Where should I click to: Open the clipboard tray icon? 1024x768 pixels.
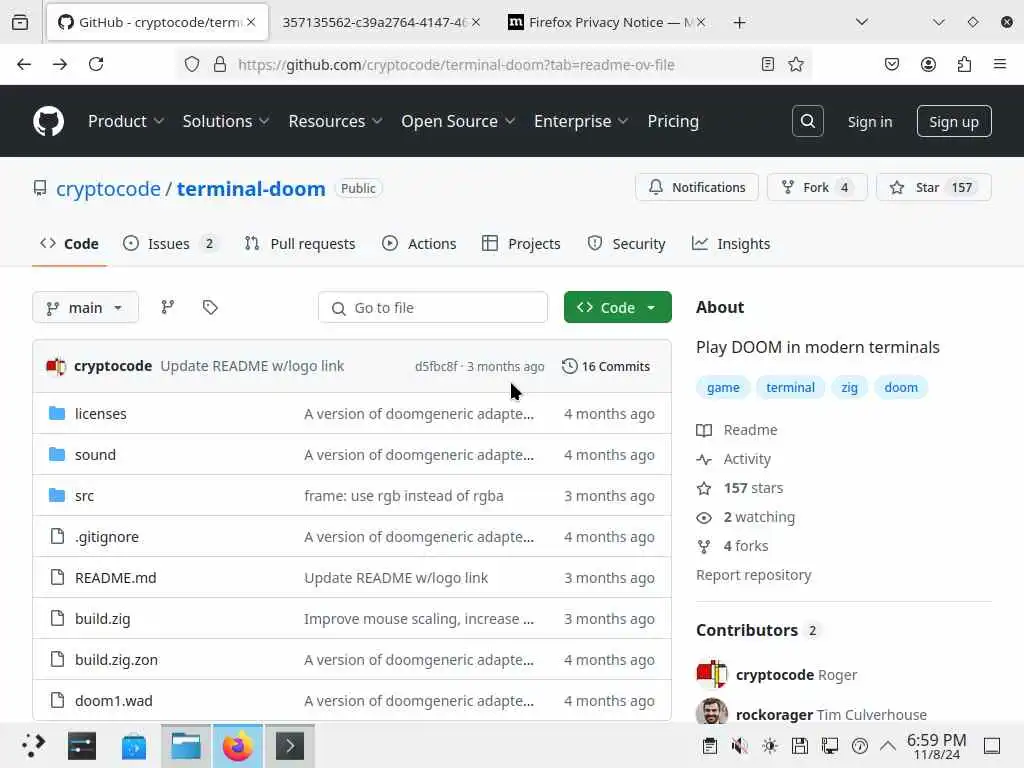(x=710, y=746)
